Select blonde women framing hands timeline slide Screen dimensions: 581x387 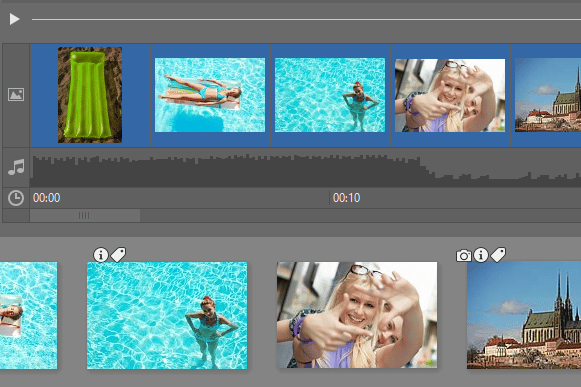pyautogui.click(x=450, y=95)
